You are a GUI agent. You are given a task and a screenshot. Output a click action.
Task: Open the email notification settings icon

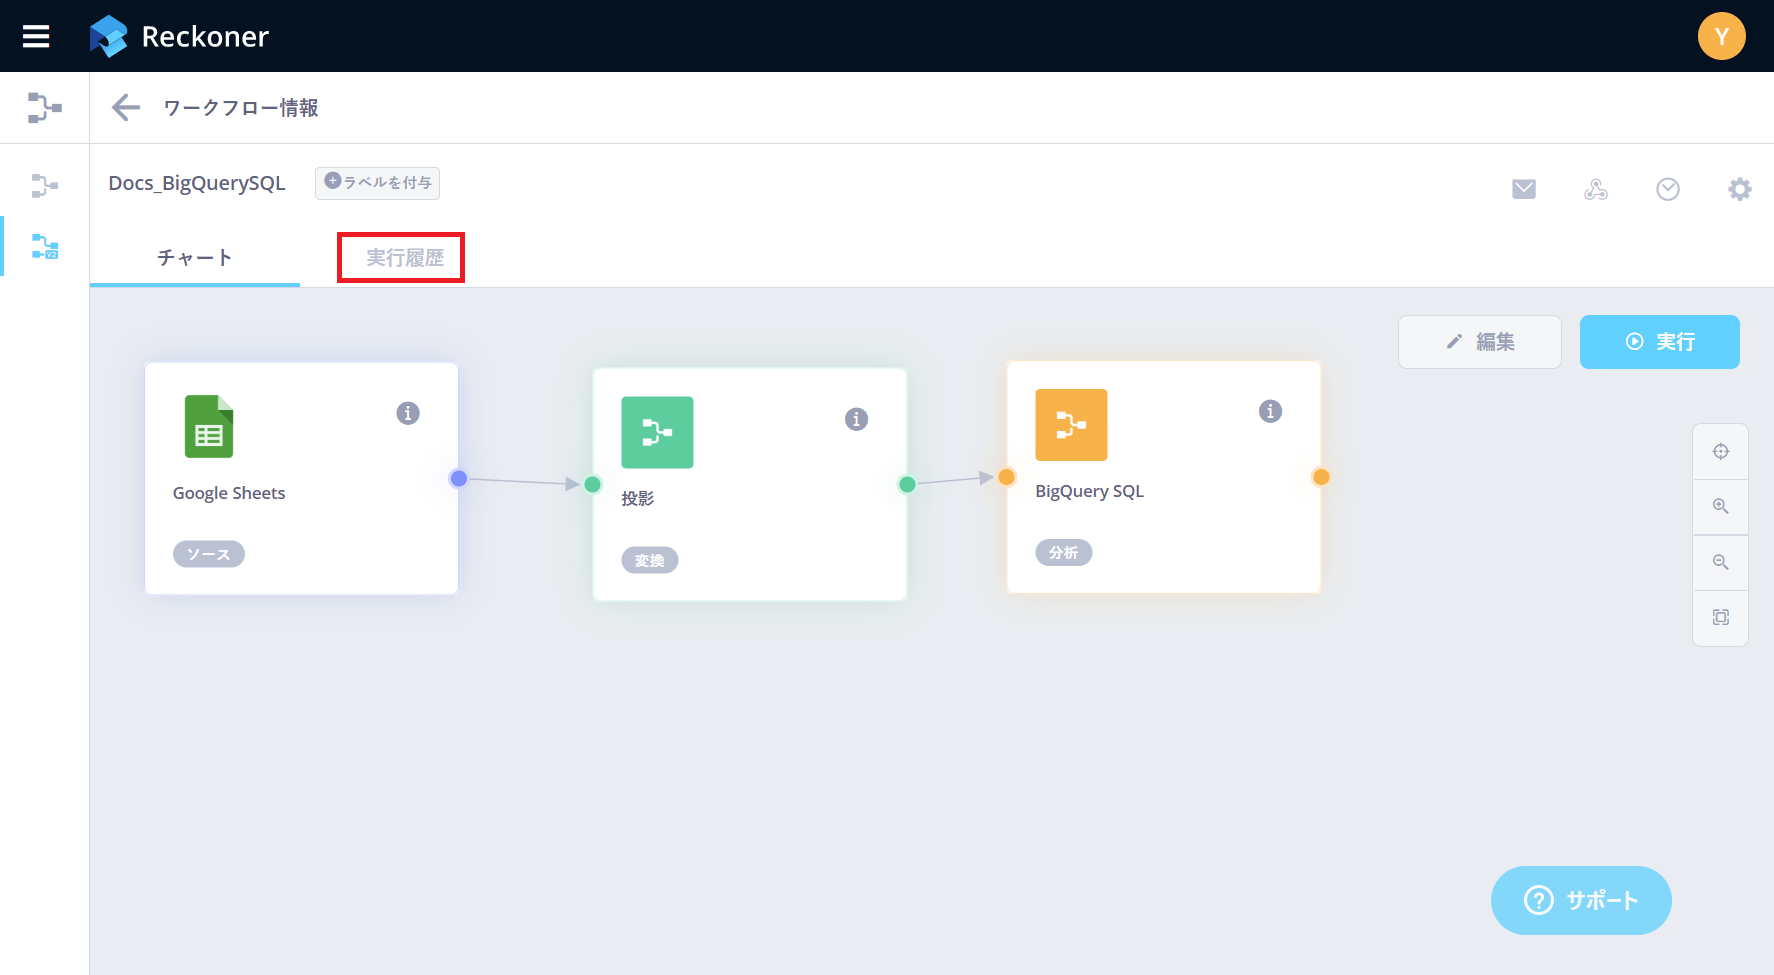(x=1523, y=189)
